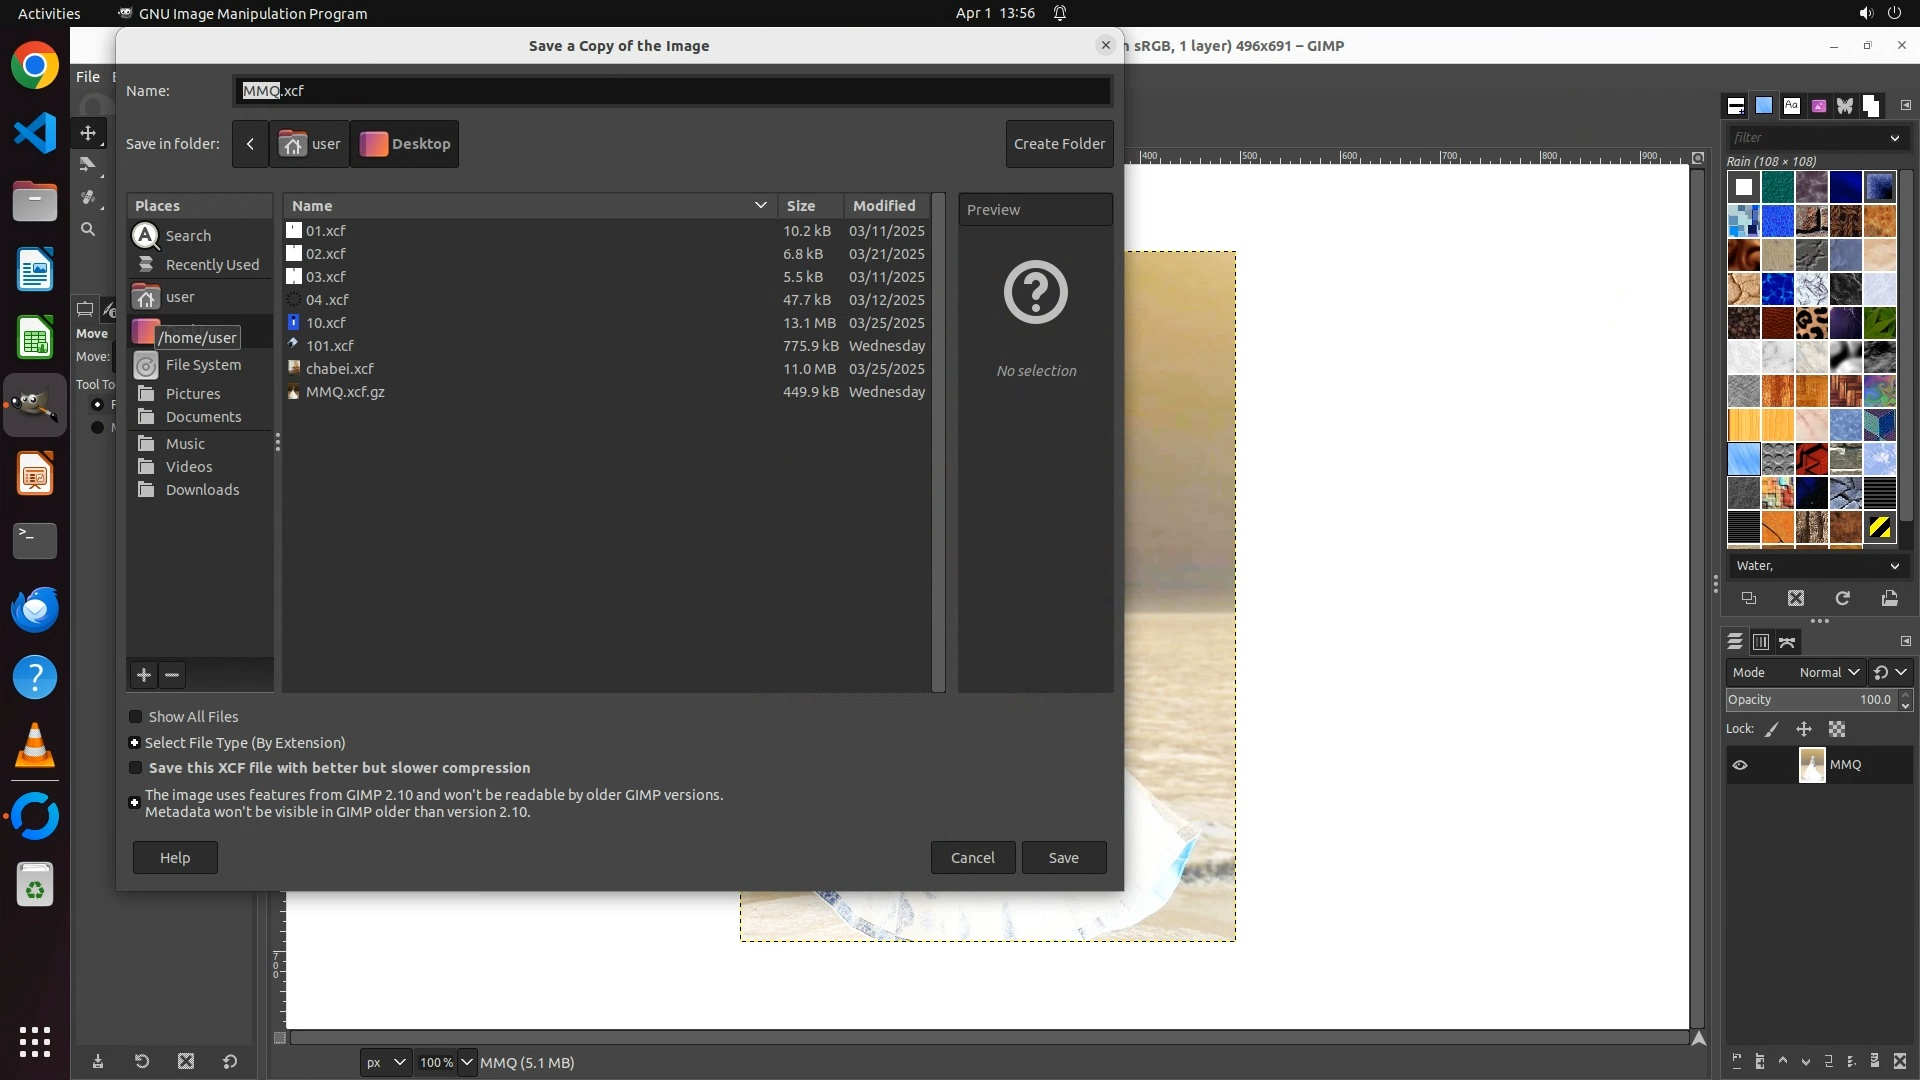Viewport: 1920px width, 1080px height.
Task: Click the remove bookmark minus icon
Action: [172, 675]
